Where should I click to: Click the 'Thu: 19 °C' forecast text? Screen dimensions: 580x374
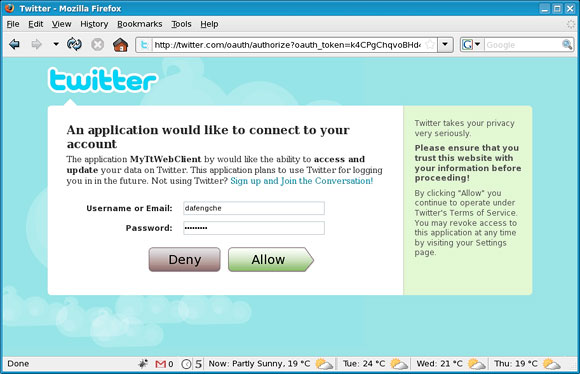pos(516,364)
